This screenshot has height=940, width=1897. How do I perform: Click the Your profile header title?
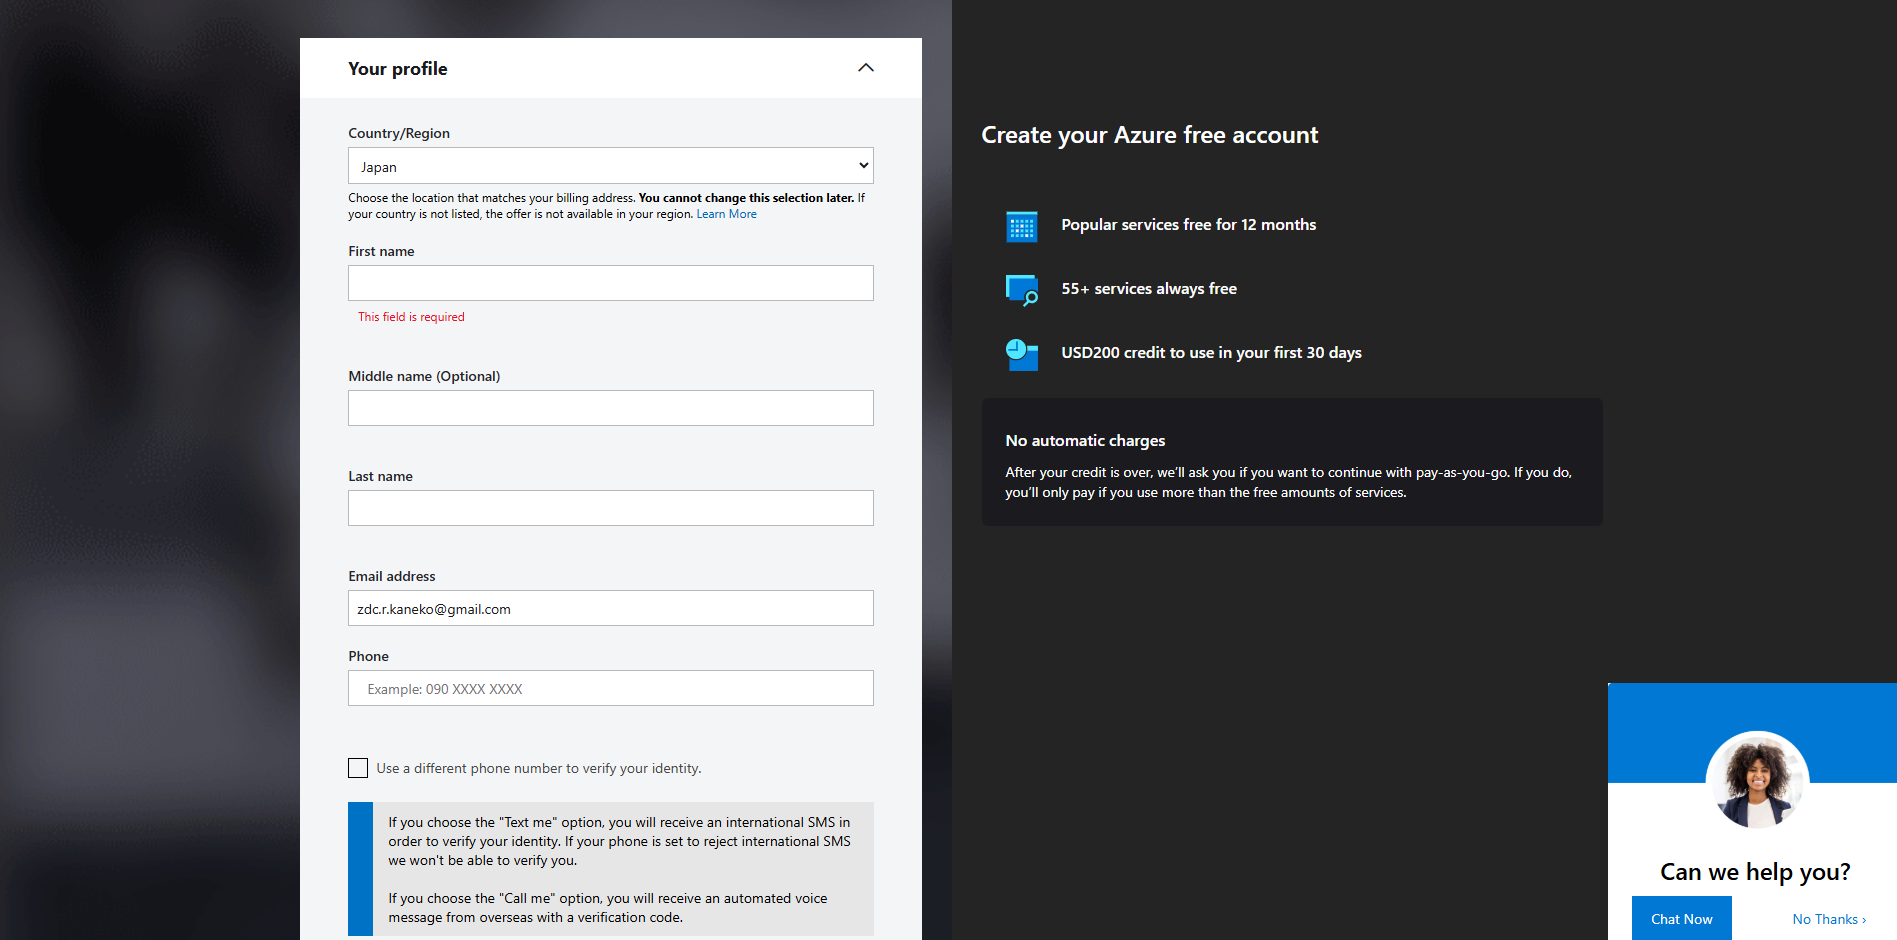(x=397, y=69)
